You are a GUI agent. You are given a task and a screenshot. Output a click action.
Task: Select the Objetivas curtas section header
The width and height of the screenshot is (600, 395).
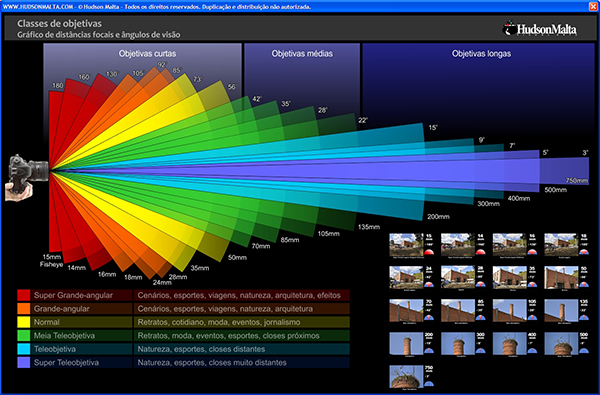(147, 54)
